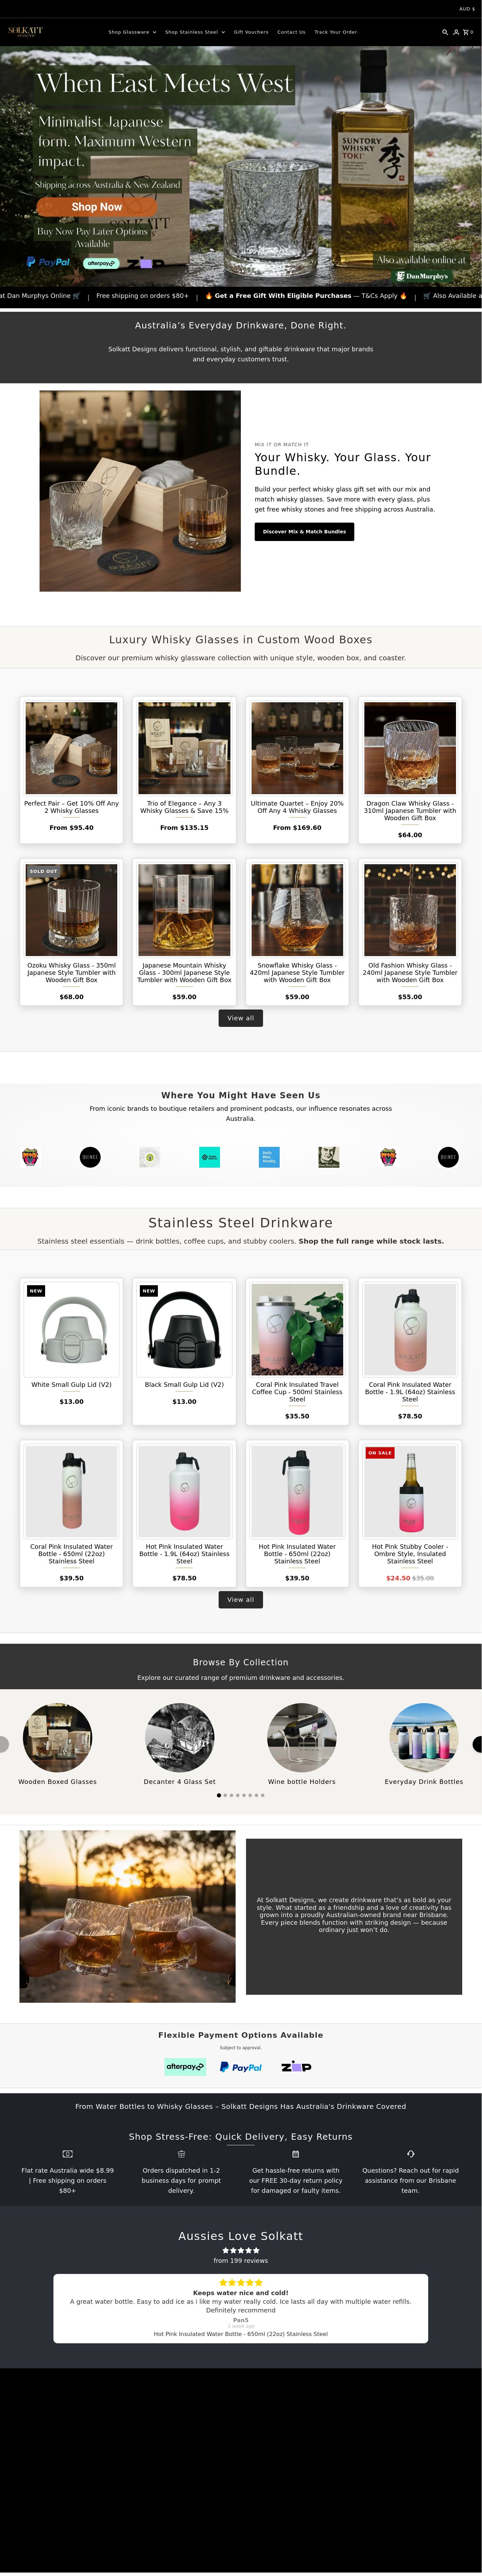The width and height of the screenshot is (482, 2576).
Task: Open the AUD $ currency selector
Action: [x=466, y=9]
